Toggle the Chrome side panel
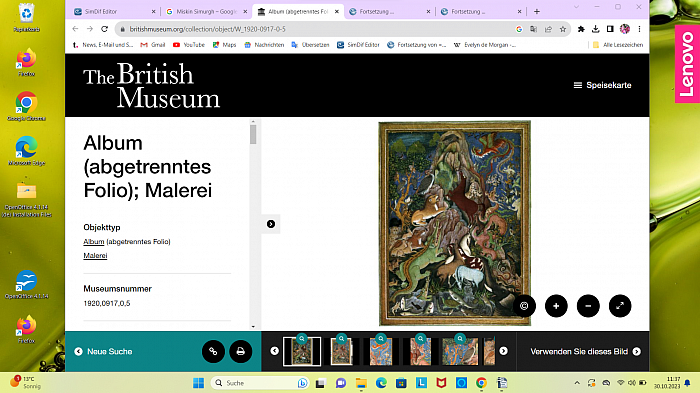 [x=610, y=29]
